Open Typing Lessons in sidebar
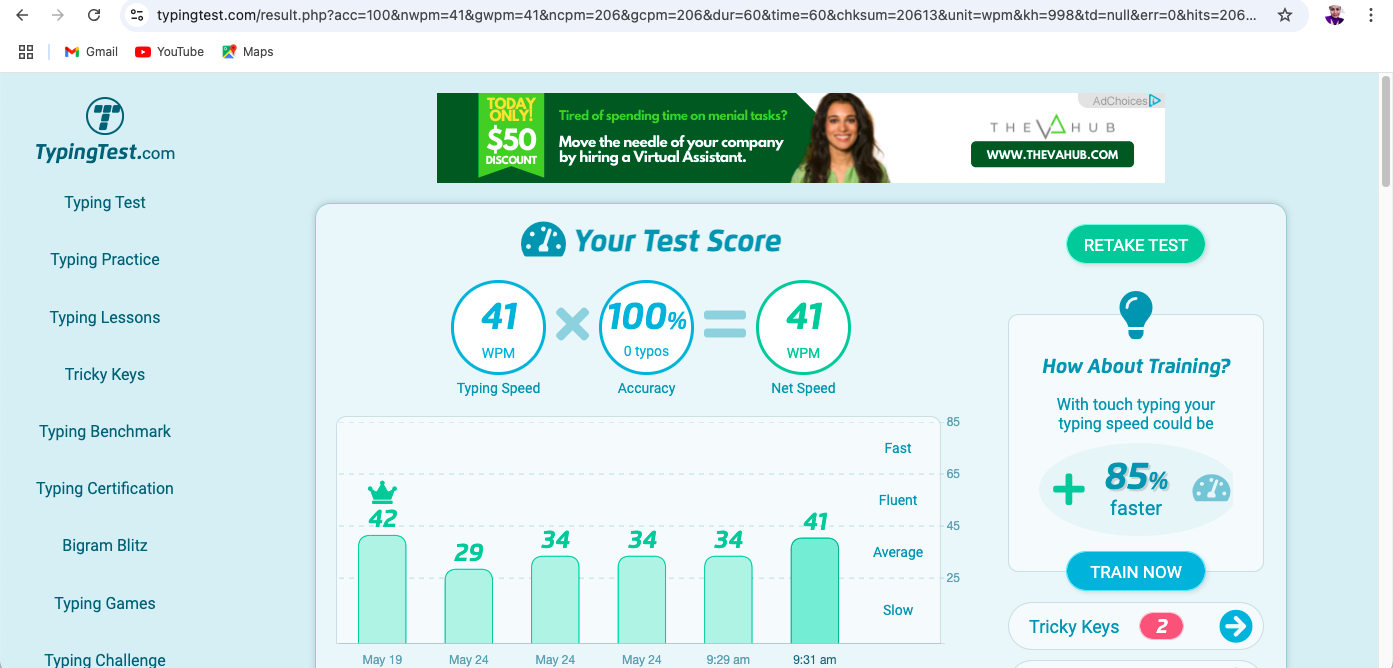 coord(105,317)
